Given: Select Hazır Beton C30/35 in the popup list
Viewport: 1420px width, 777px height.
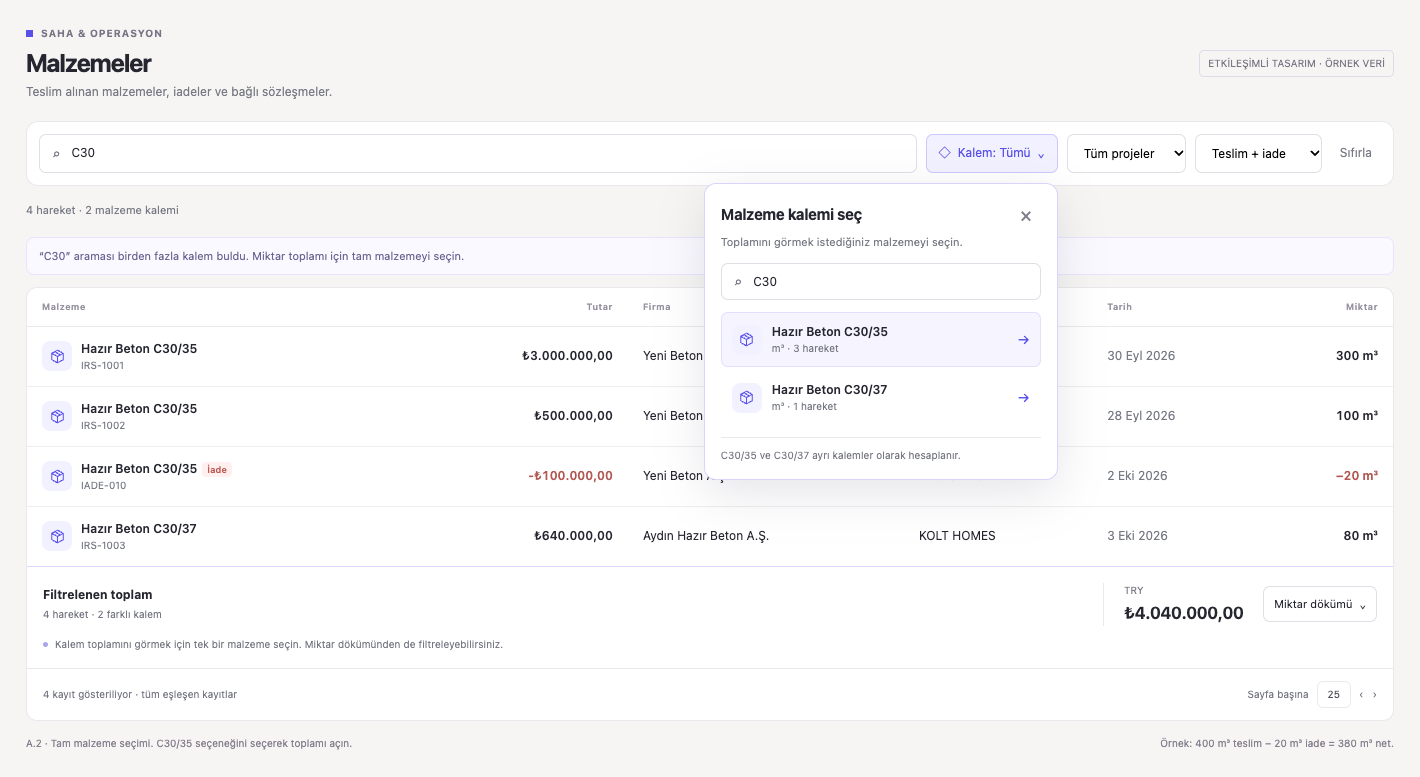Looking at the screenshot, I should (x=881, y=340).
